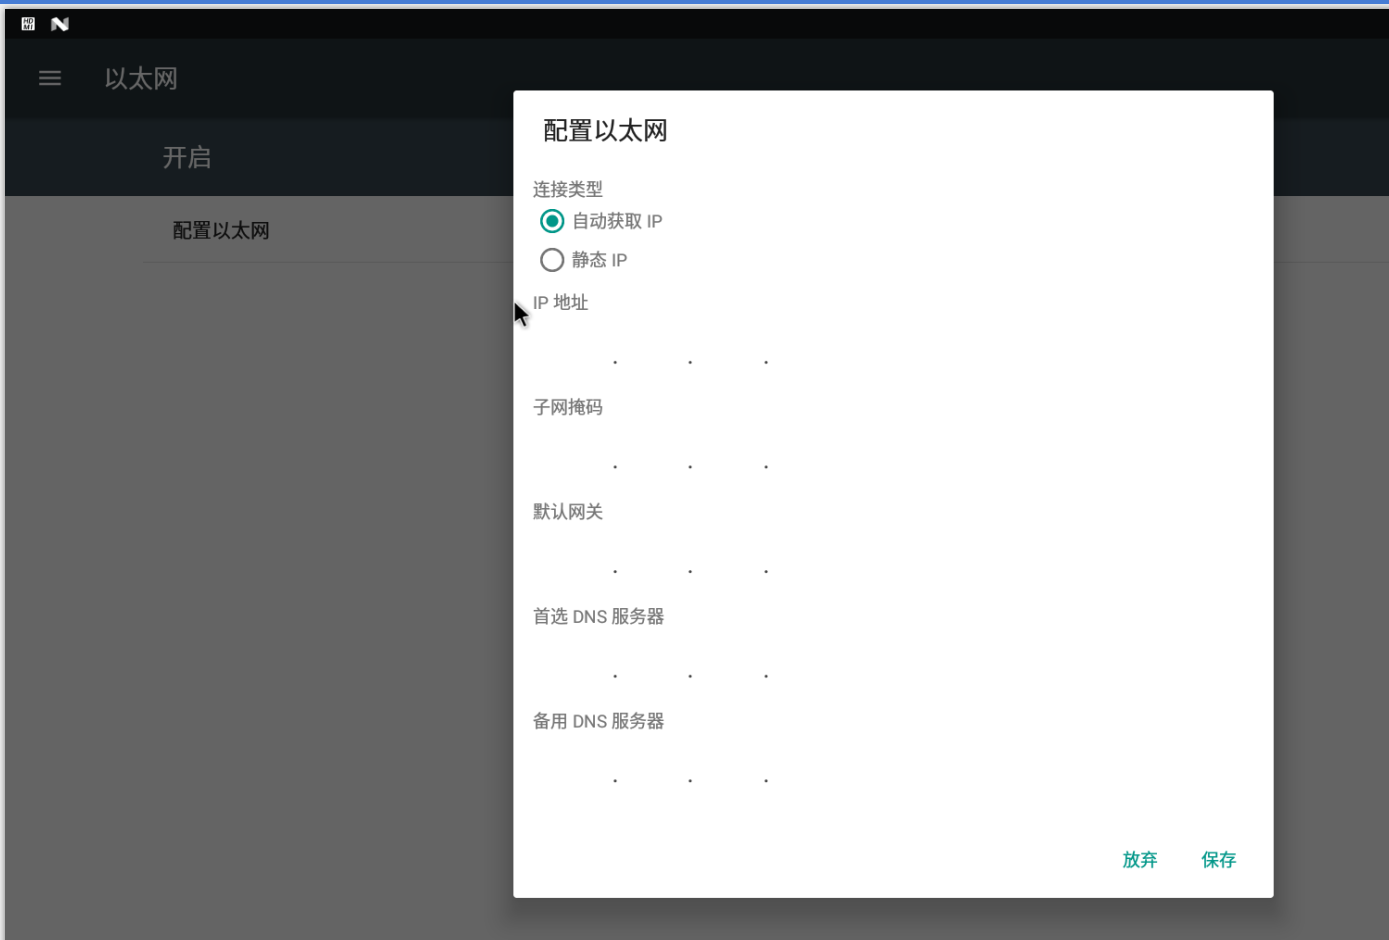The width and height of the screenshot is (1389, 940).
Task: Click the 开启 switch row label
Action: [187, 158]
